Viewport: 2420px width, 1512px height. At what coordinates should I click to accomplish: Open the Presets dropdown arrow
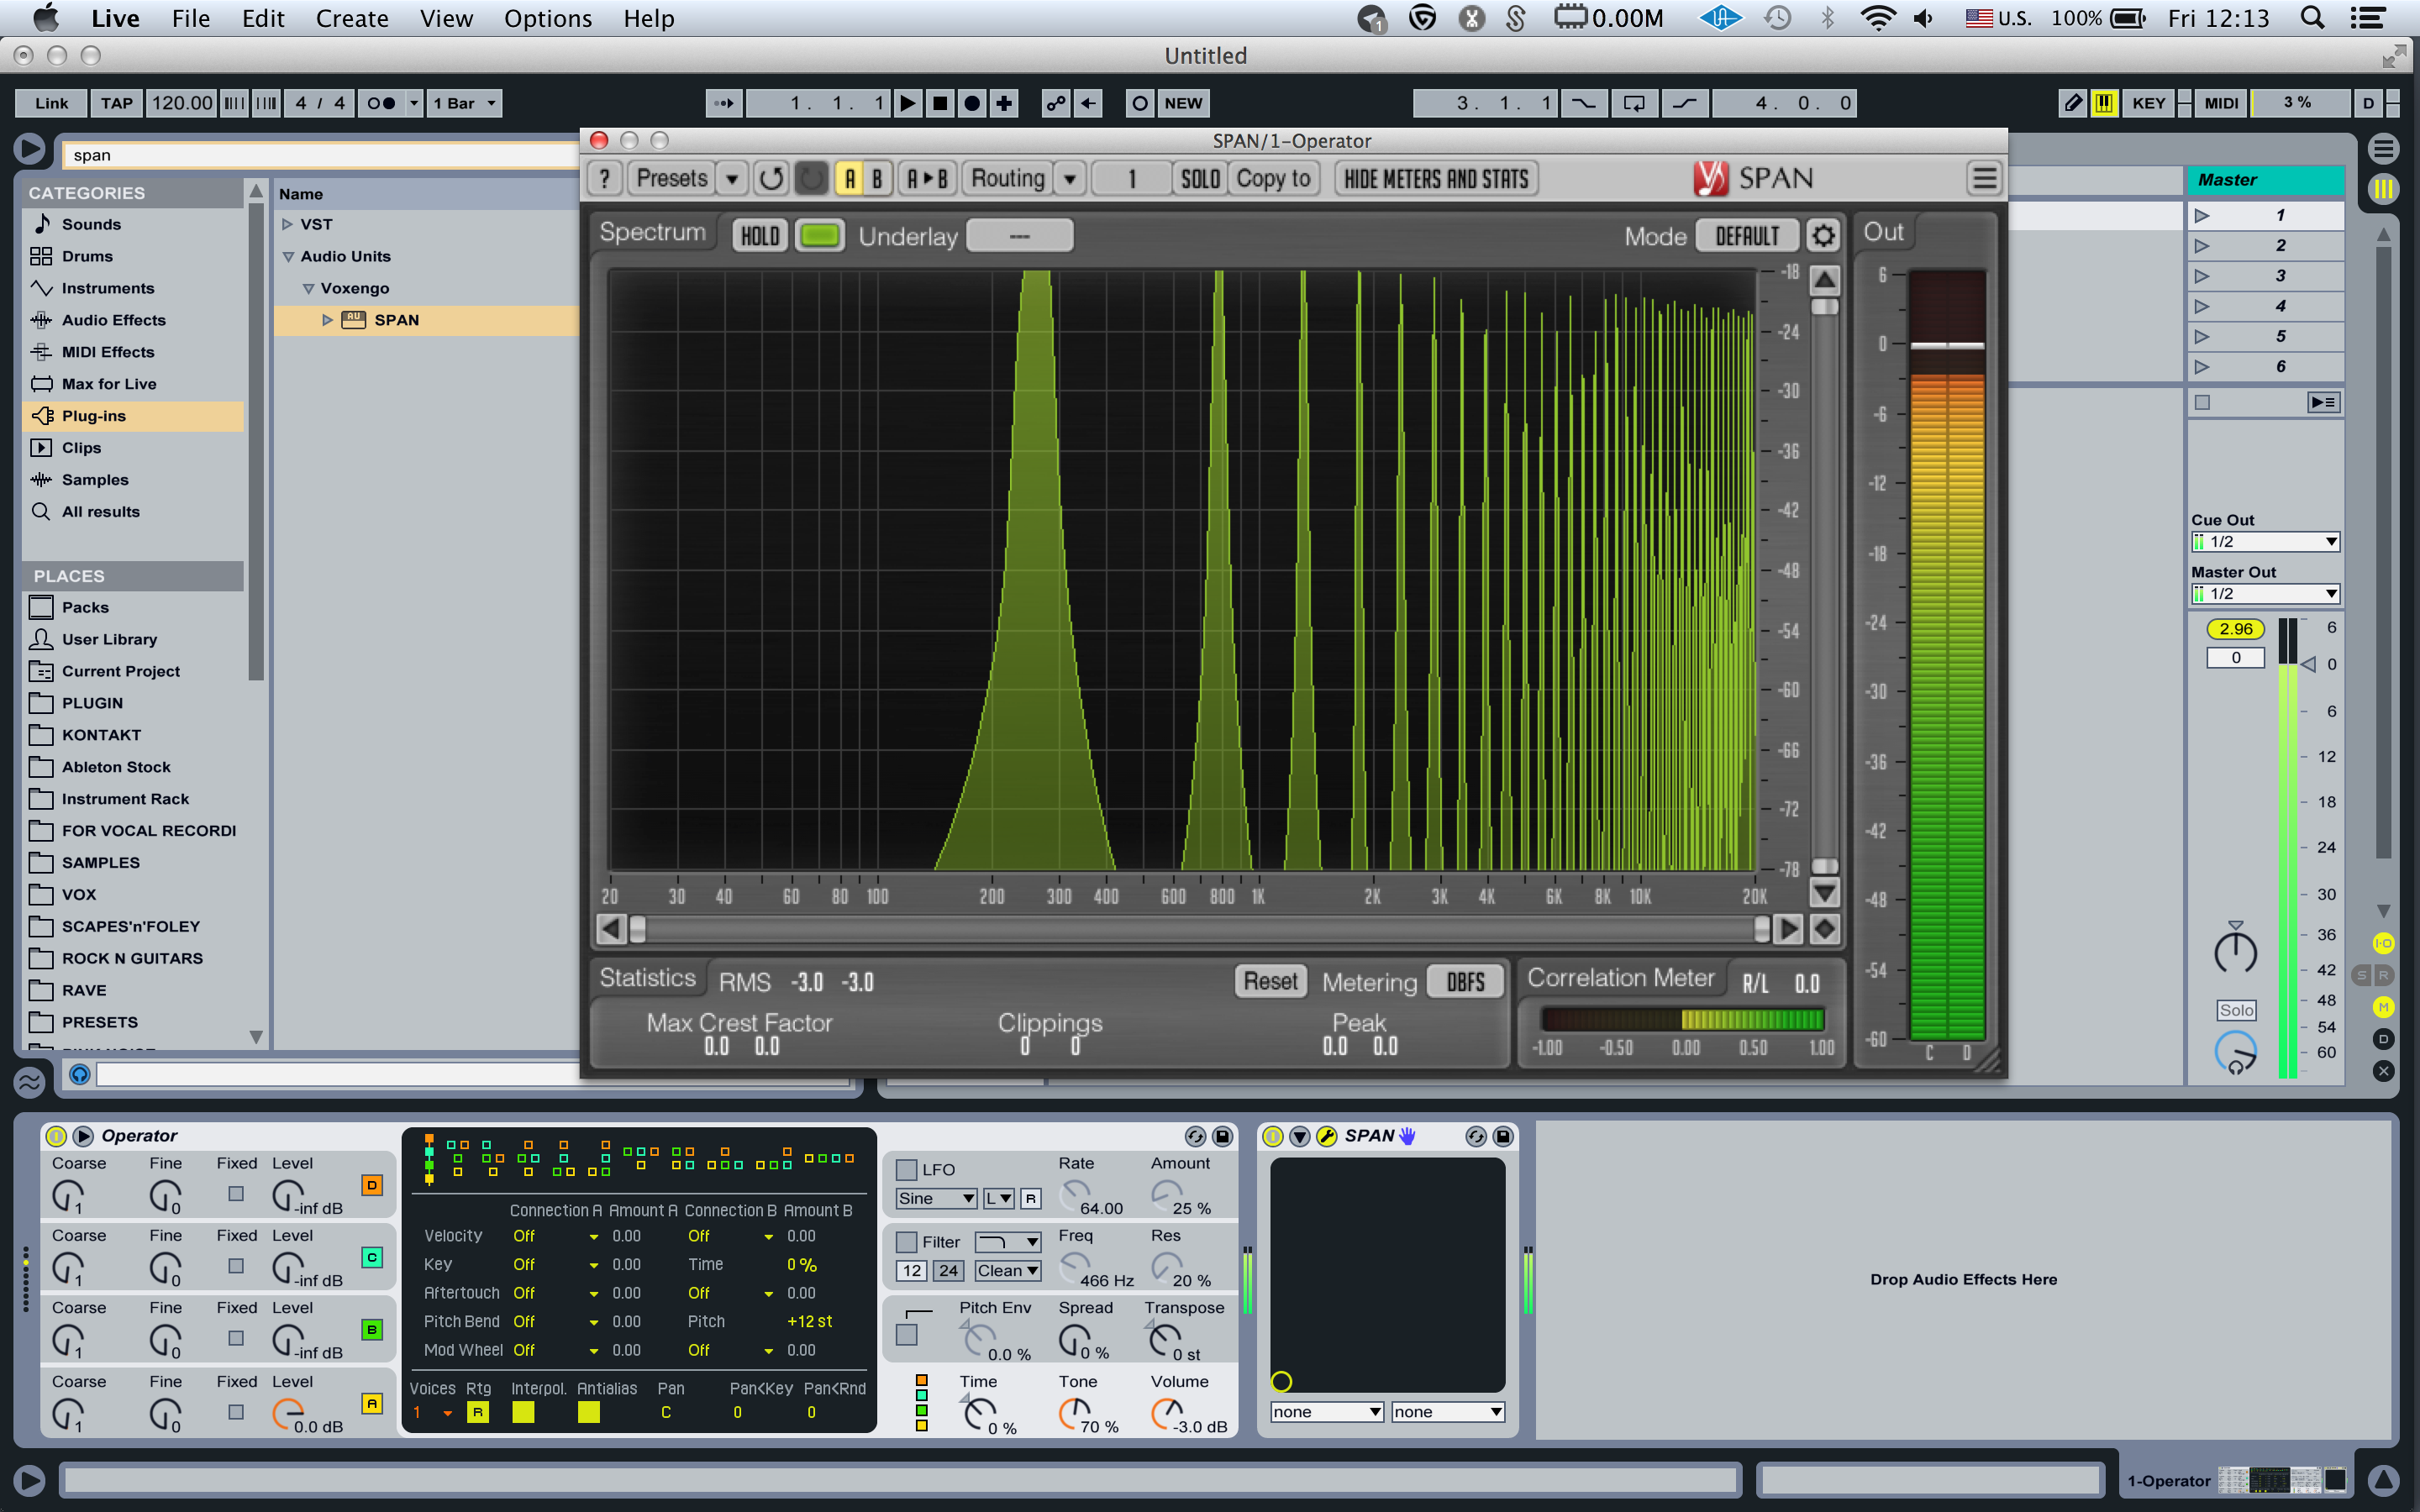pos(732,179)
